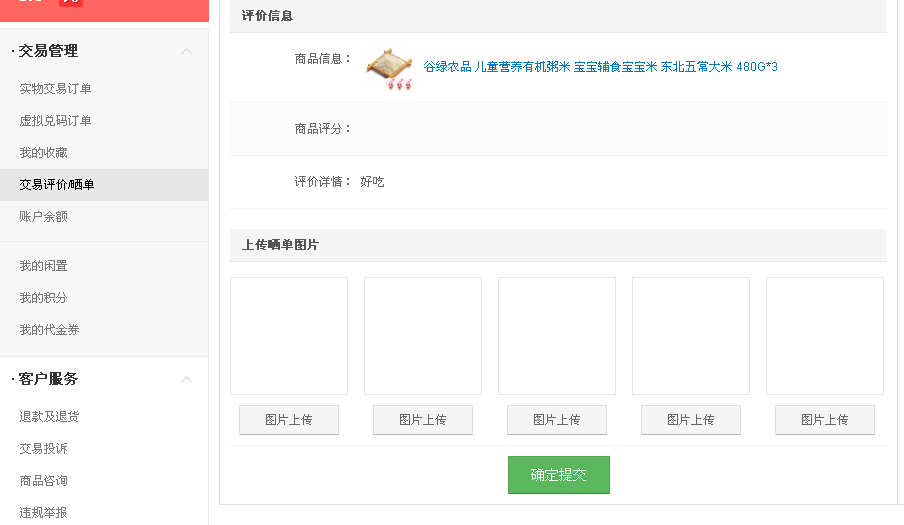Click the first 图片上传 button
The width and height of the screenshot is (904, 525).
(289, 420)
